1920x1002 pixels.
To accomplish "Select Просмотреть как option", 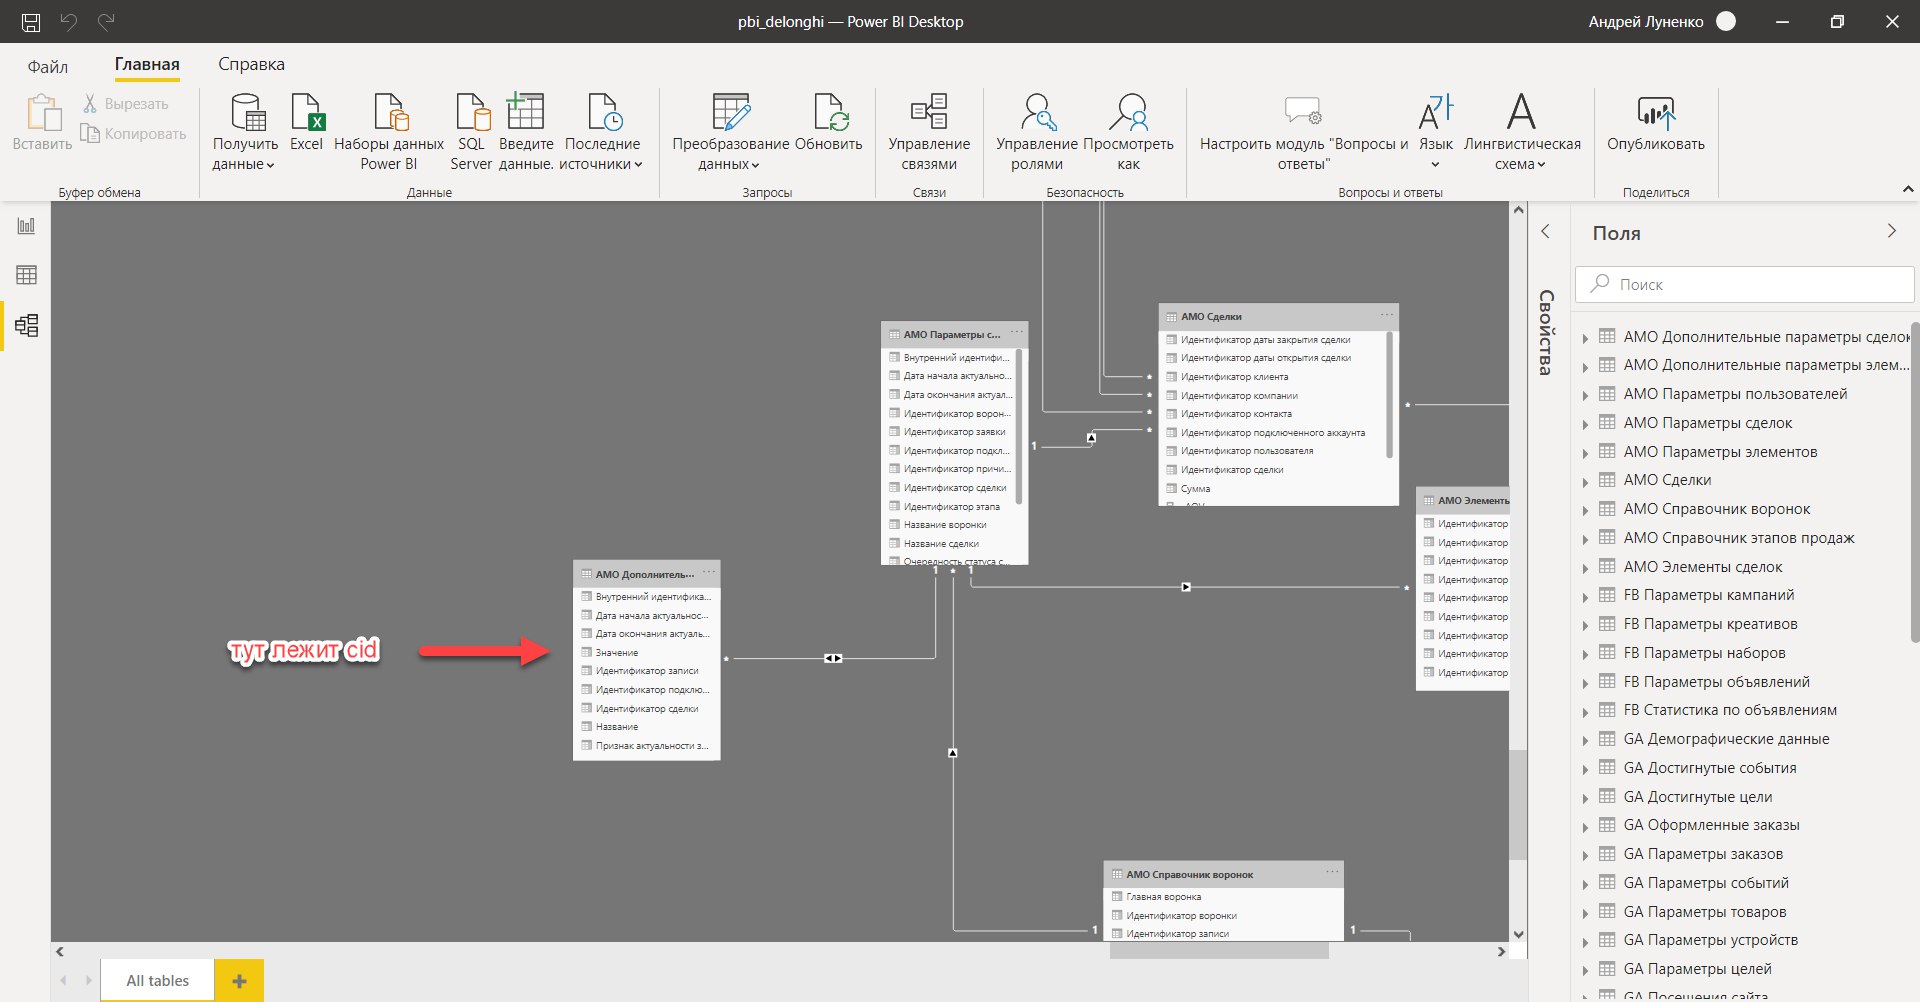I will (x=1129, y=131).
